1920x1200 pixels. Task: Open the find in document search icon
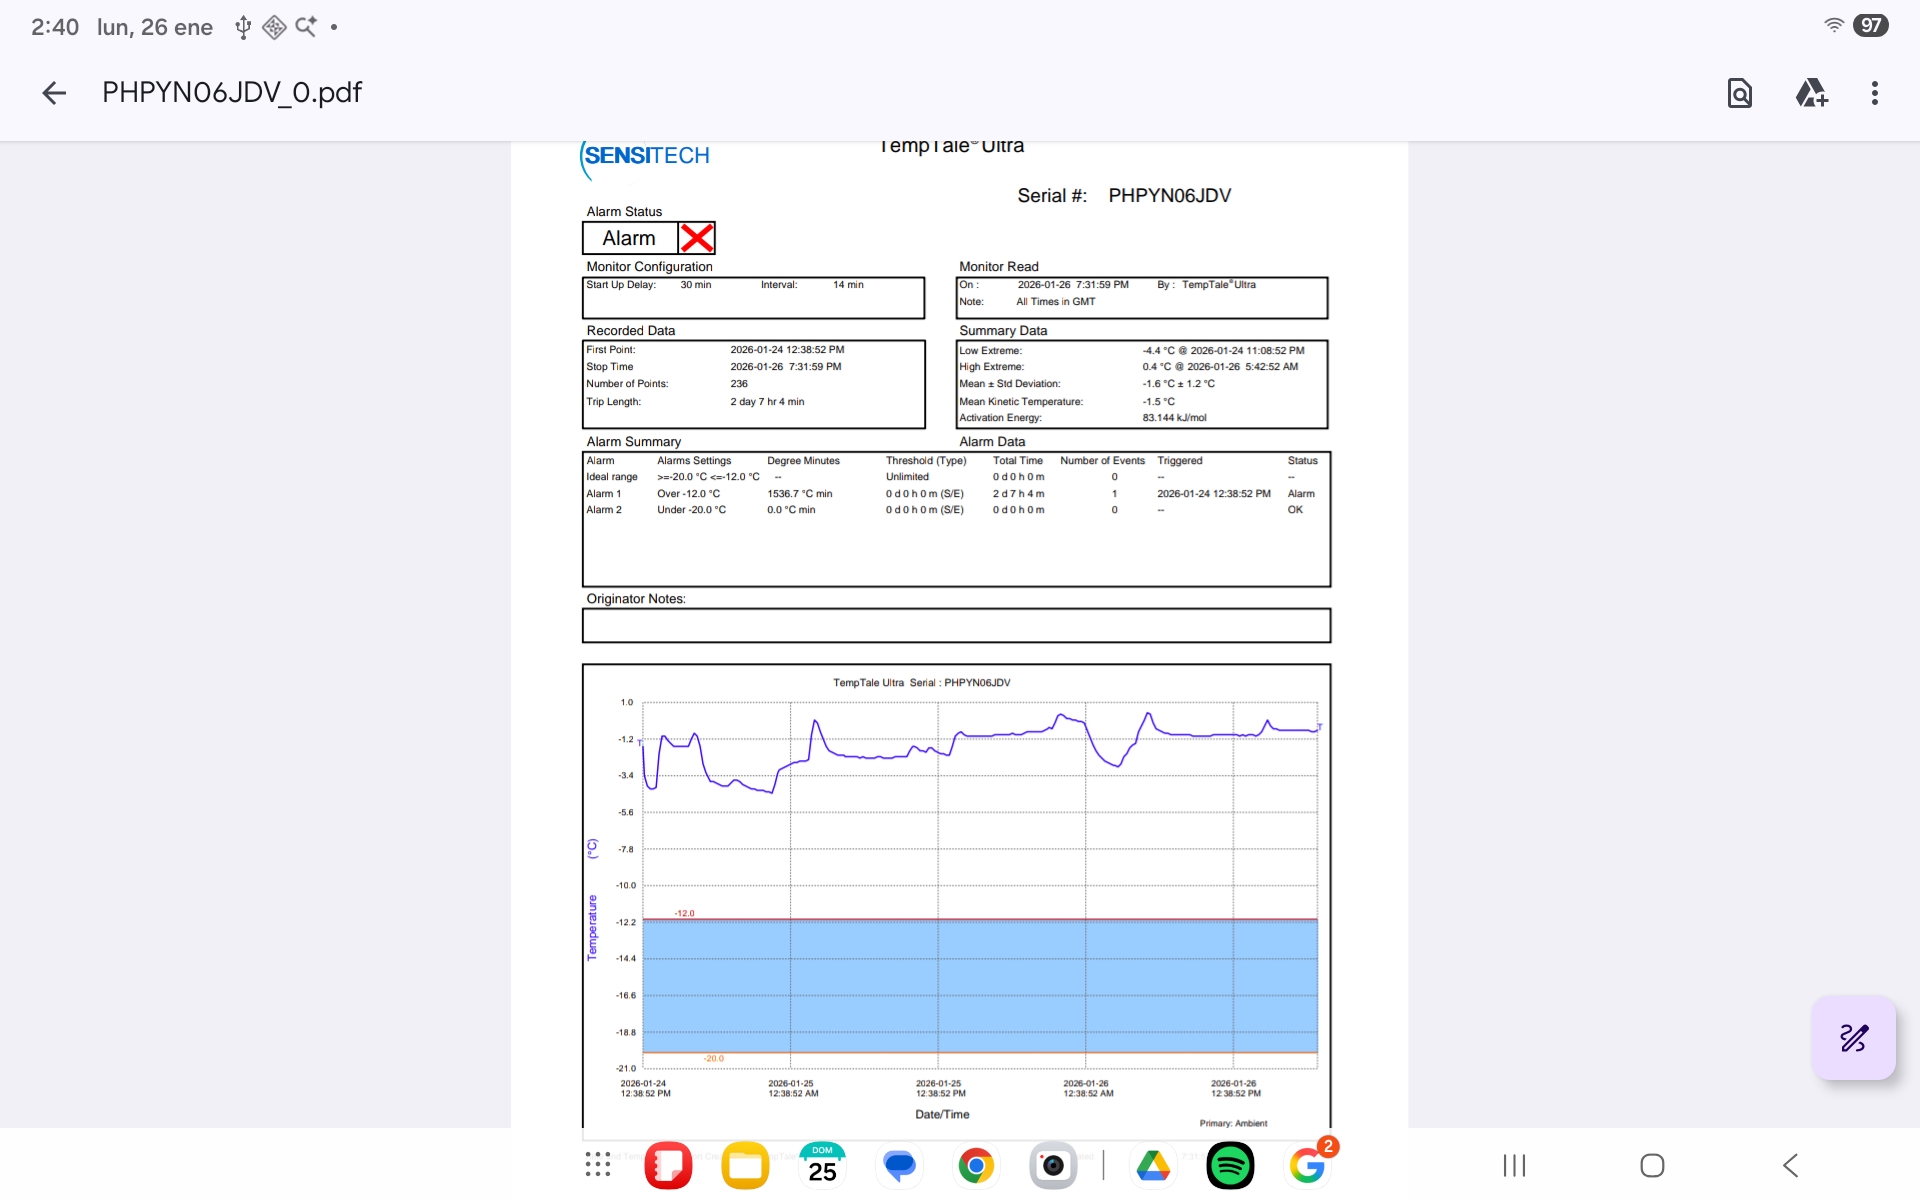1739,93
